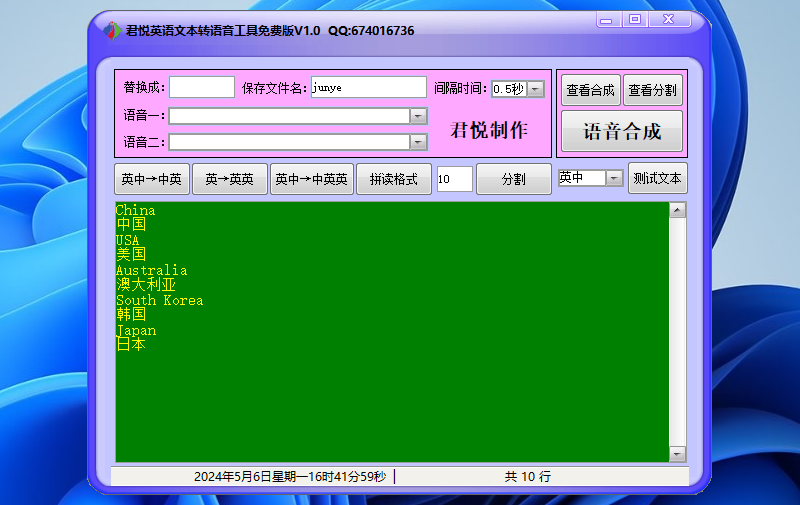The image size is (800, 505).
Task: Click the line "澳大利亚" in text area
Action: (x=146, y=284)
